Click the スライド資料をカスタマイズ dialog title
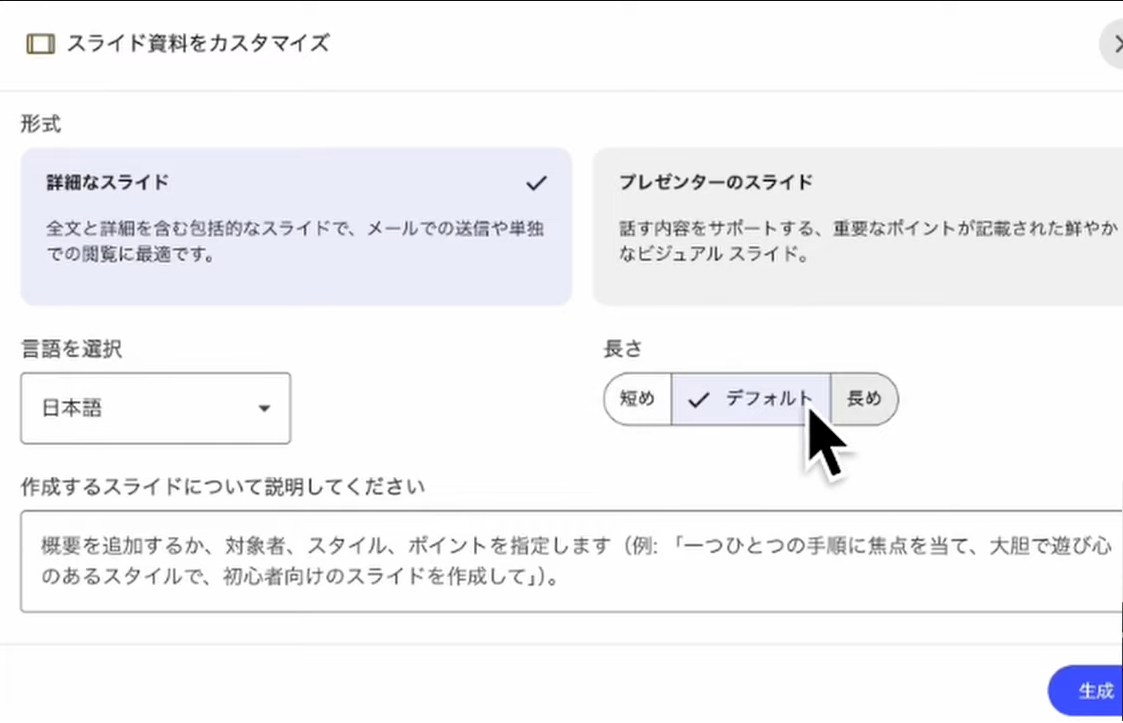 [198, 43]
